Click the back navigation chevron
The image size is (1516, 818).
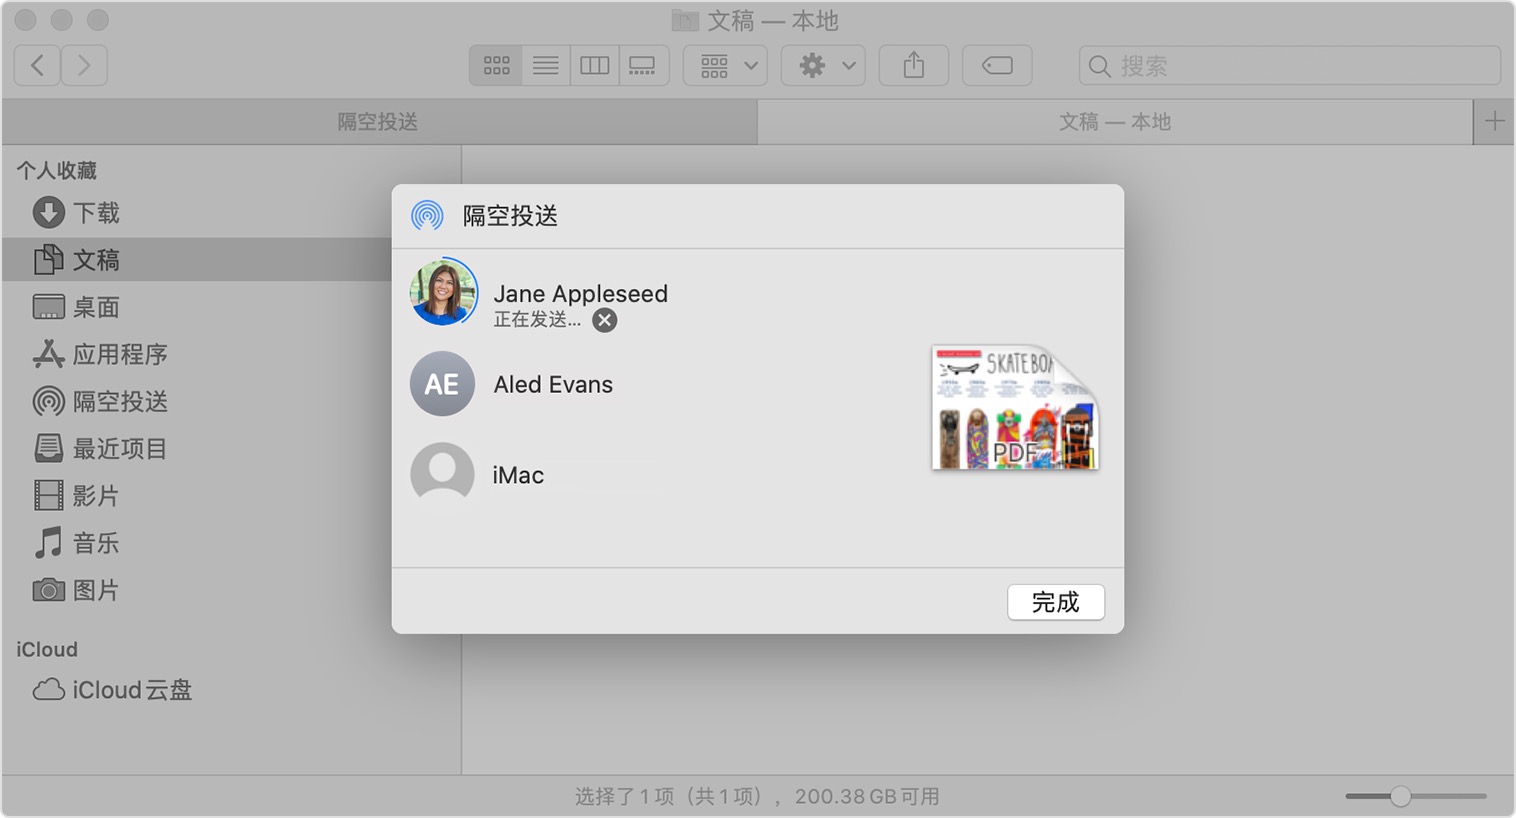coord(36,64)
